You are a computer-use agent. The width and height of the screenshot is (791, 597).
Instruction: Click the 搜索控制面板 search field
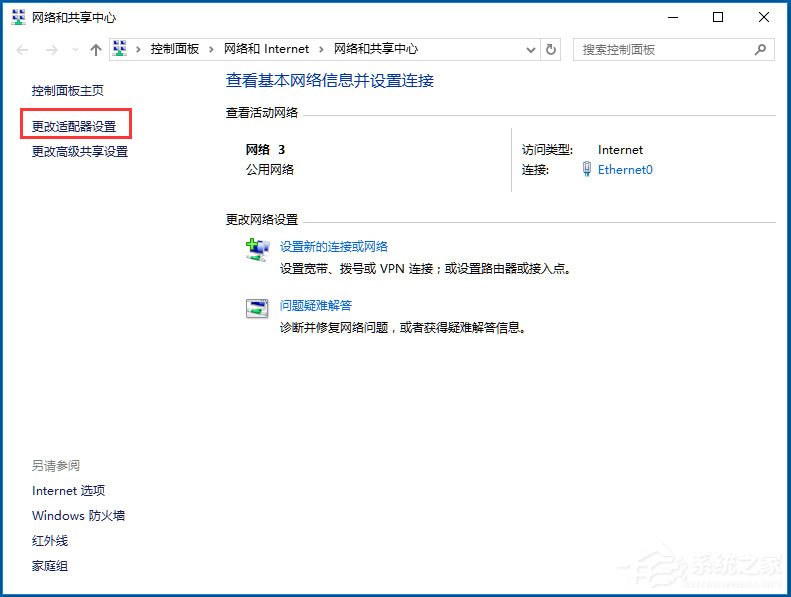tap(660, 49)
